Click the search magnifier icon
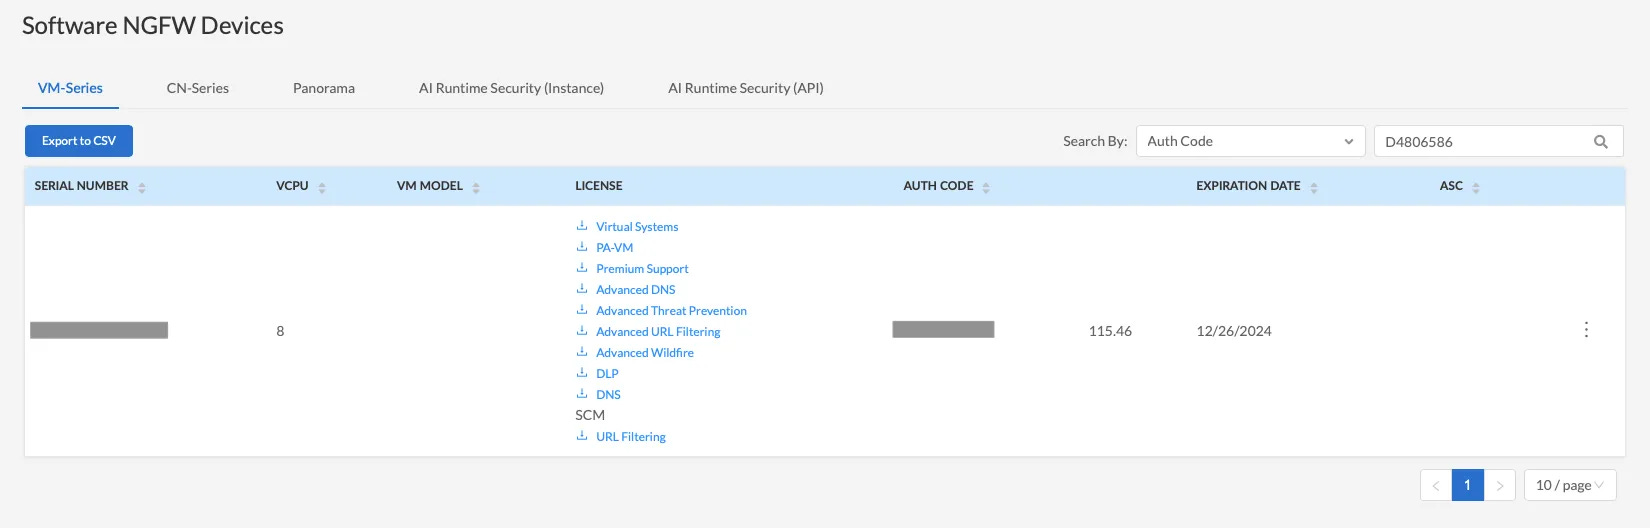 (x=1601, y=142)
